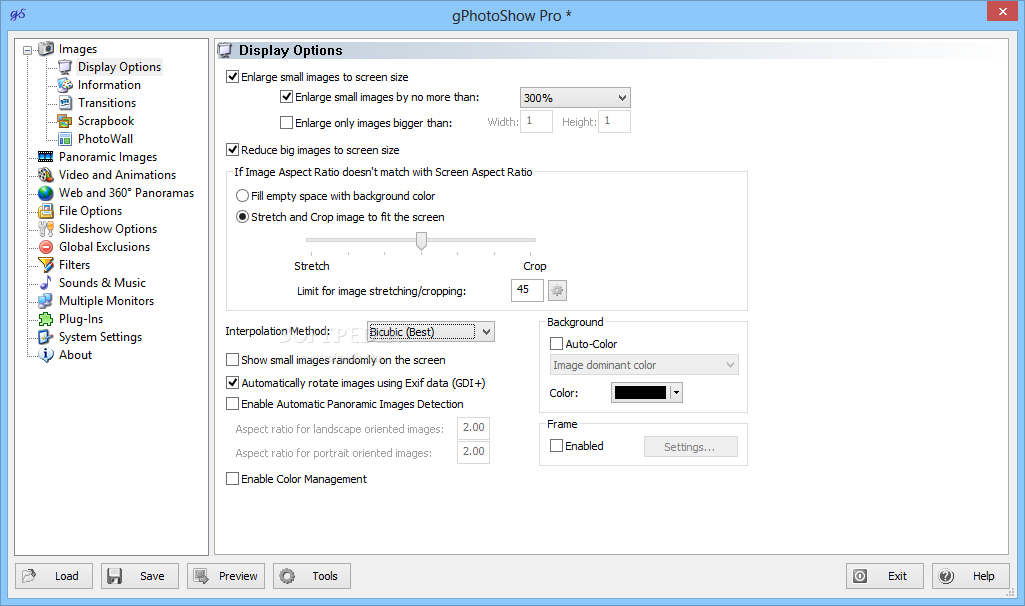1025x606 pixels.
Task: Go to Slideshow Options page
Action: tap(108, 229)
